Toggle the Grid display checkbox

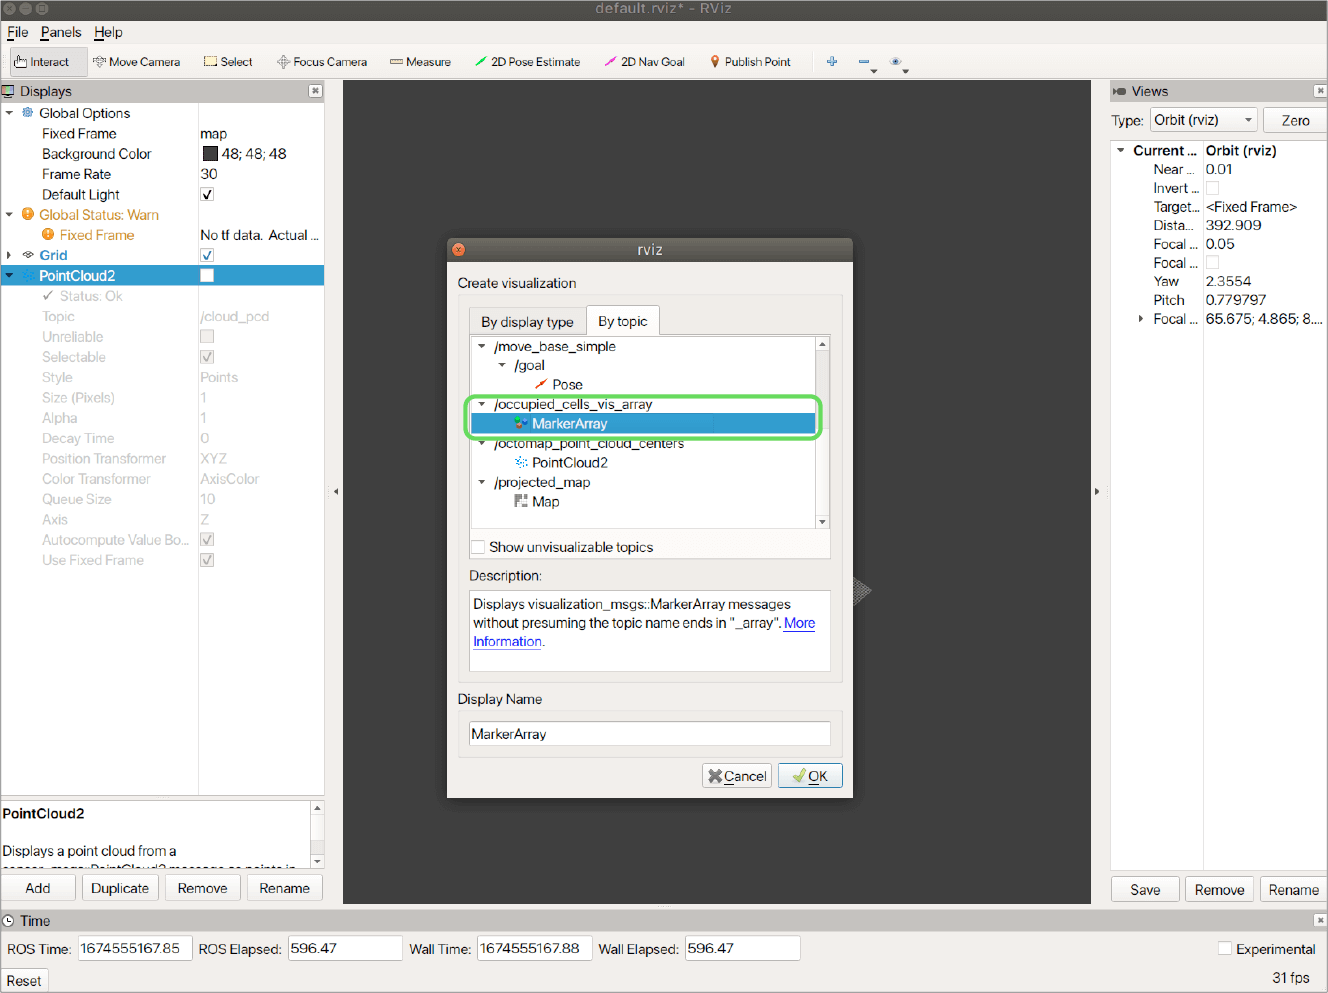207,255
